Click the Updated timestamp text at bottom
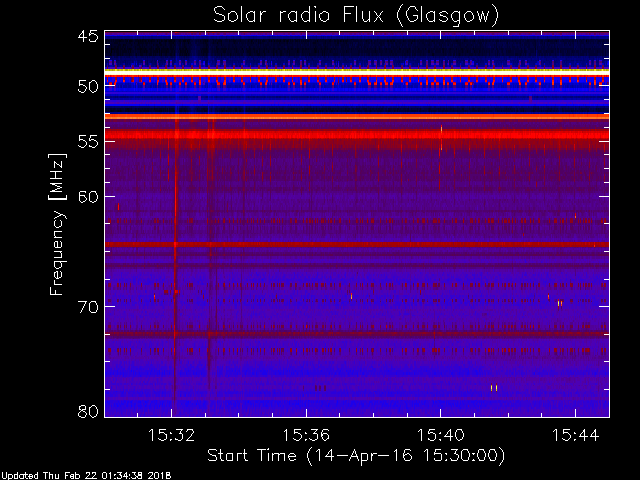 tap(86, 476)
